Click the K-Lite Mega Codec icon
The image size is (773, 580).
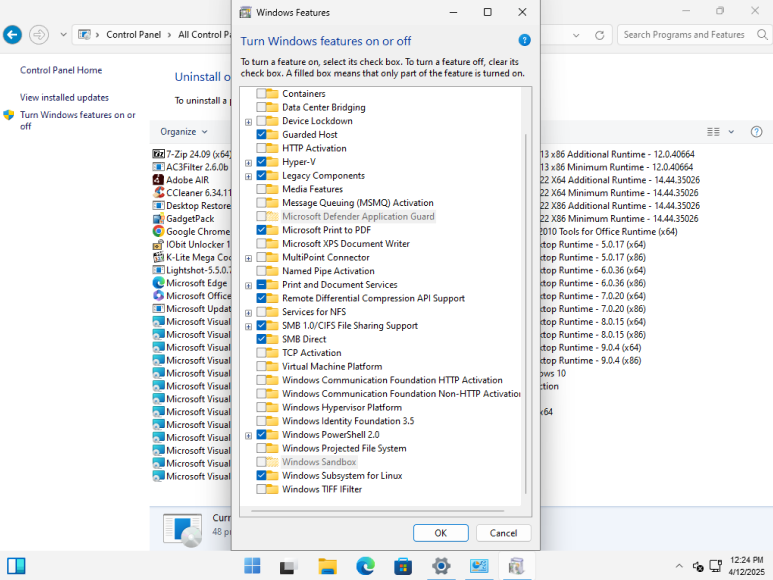(158, 257)
